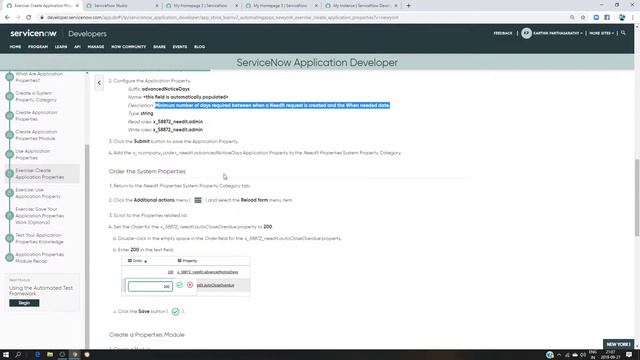Open 'Create a System Property Category' lesson
The image size is (640, 360).
pyautogui.click(x=36, y=96)
